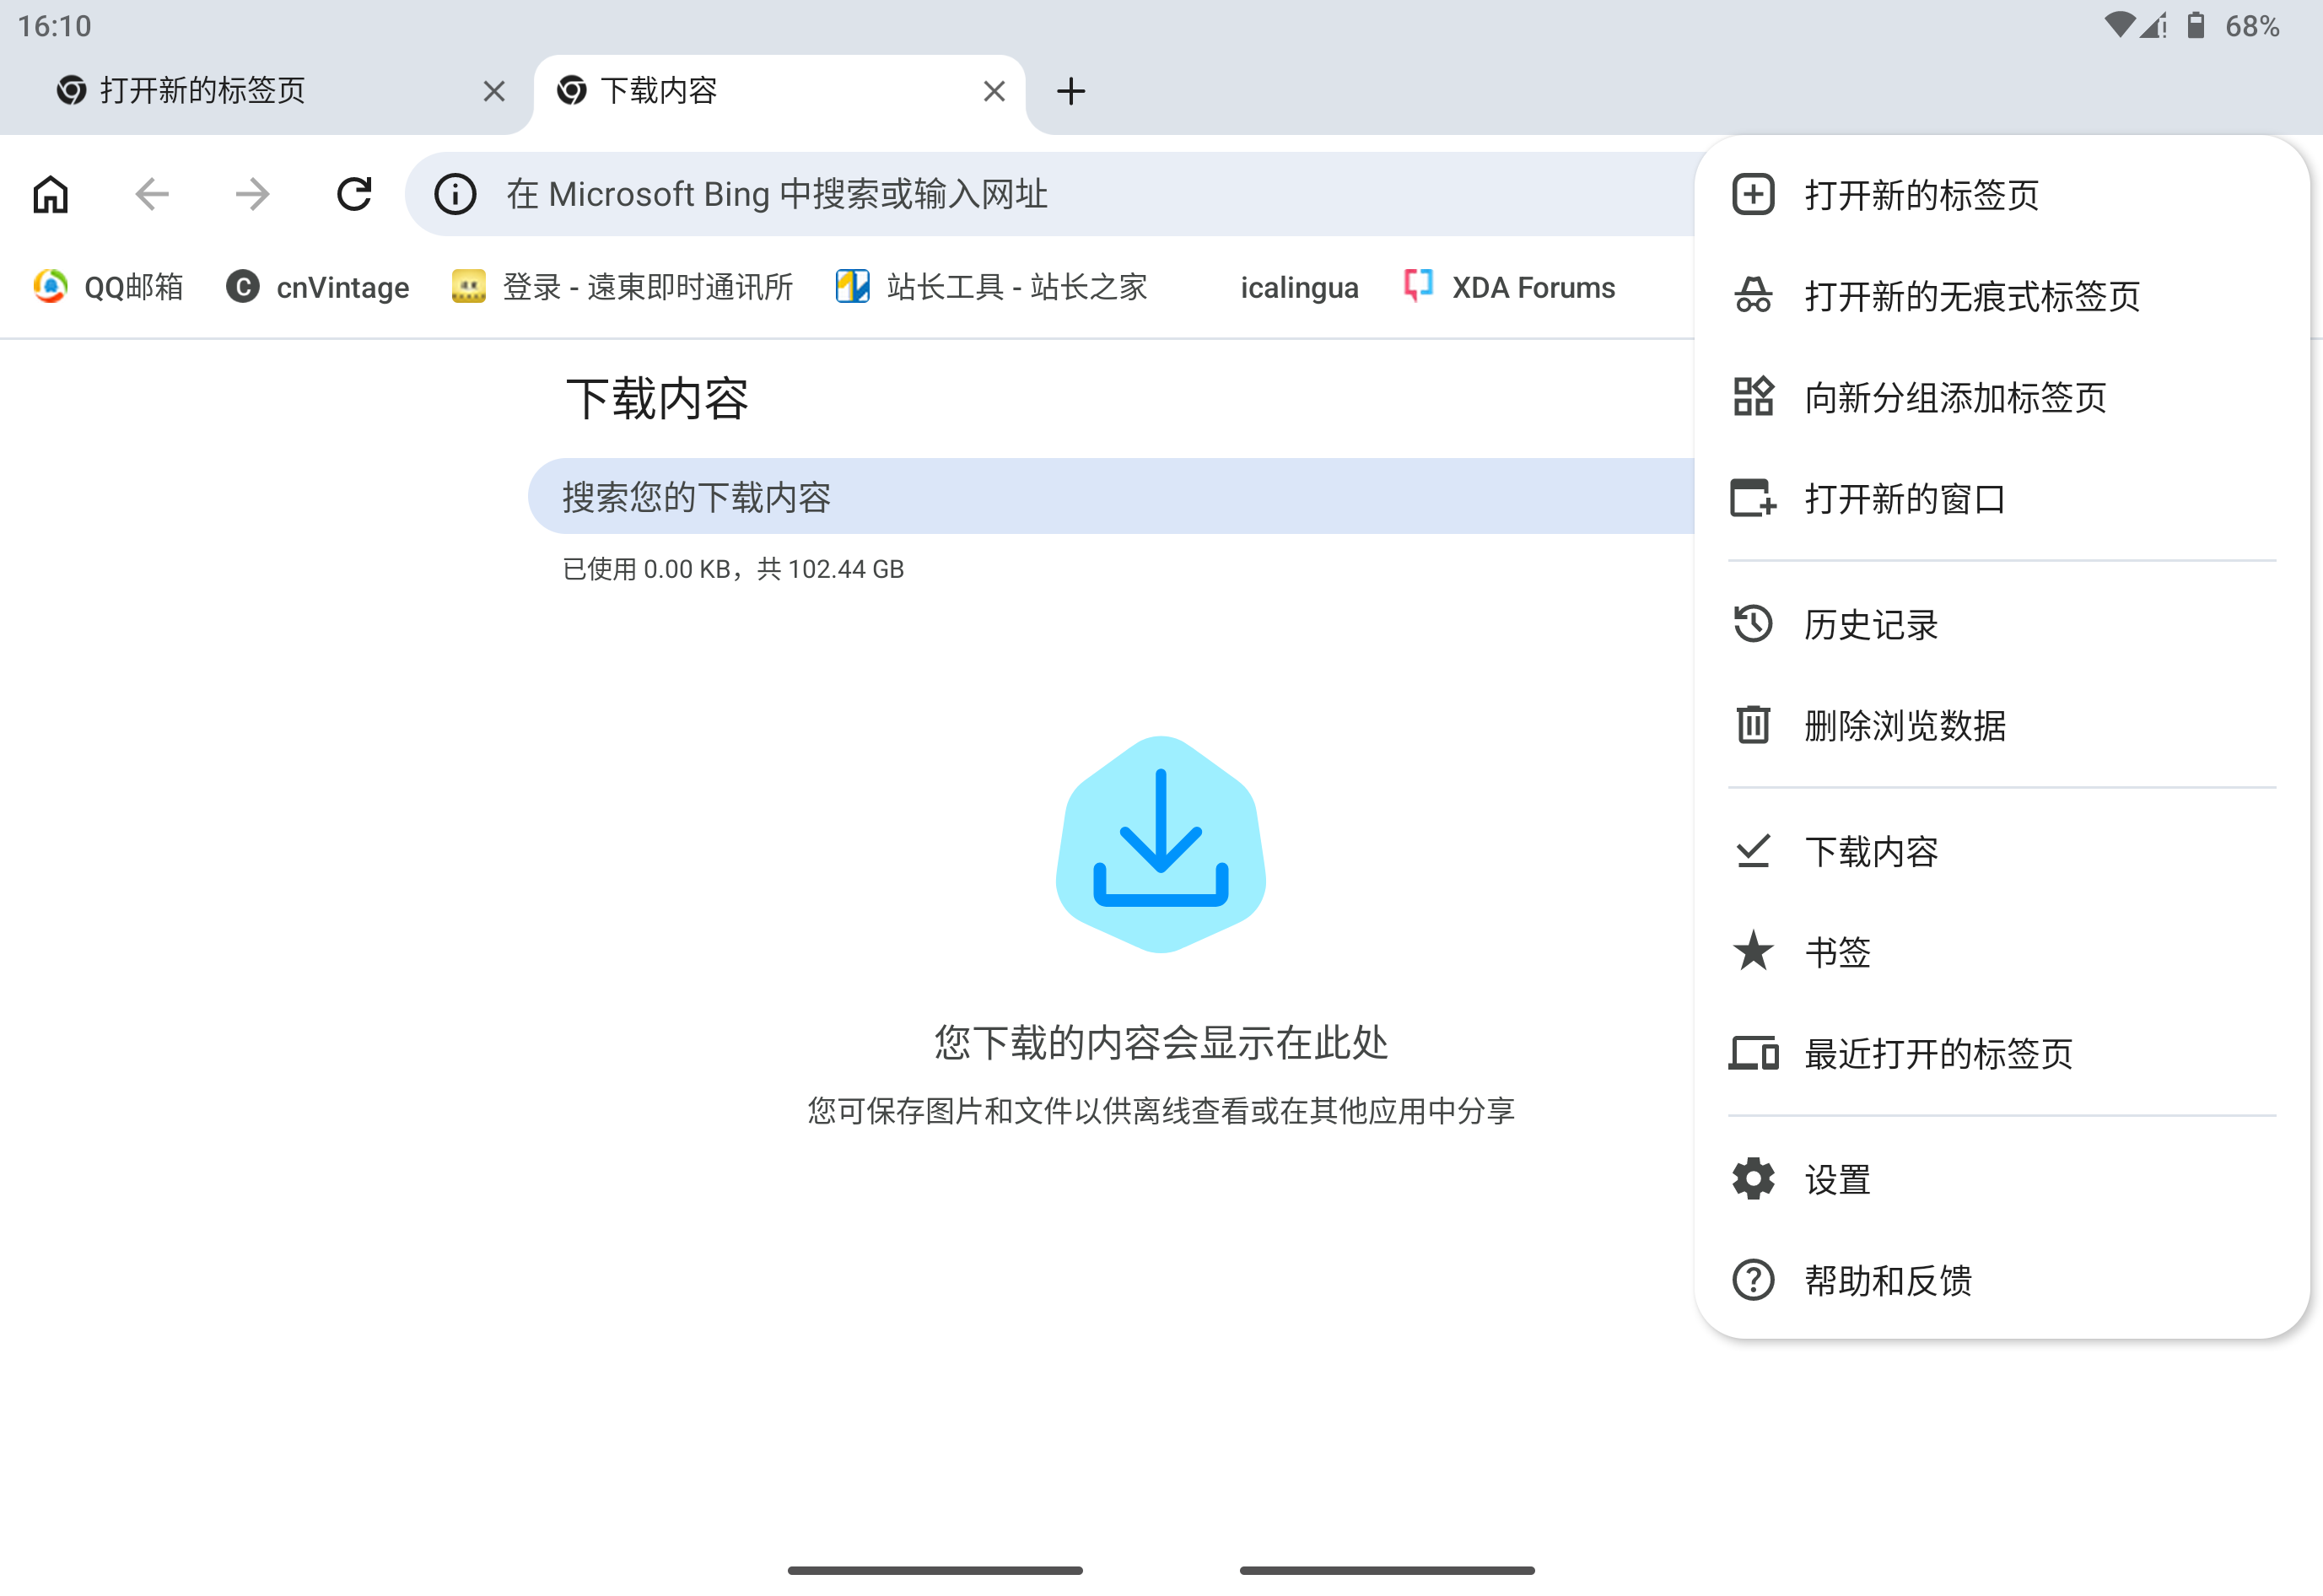Select the 下载内容 tab
This screenshot has width=2323, height=1596.
pyautogui.click(x=779, y=91)
